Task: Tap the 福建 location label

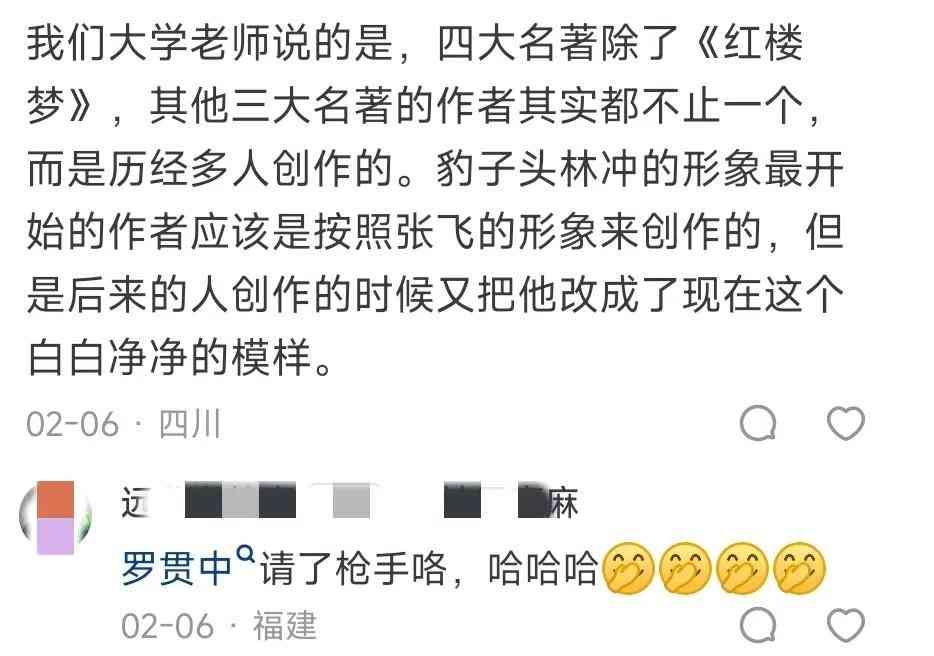Action: 285,626
